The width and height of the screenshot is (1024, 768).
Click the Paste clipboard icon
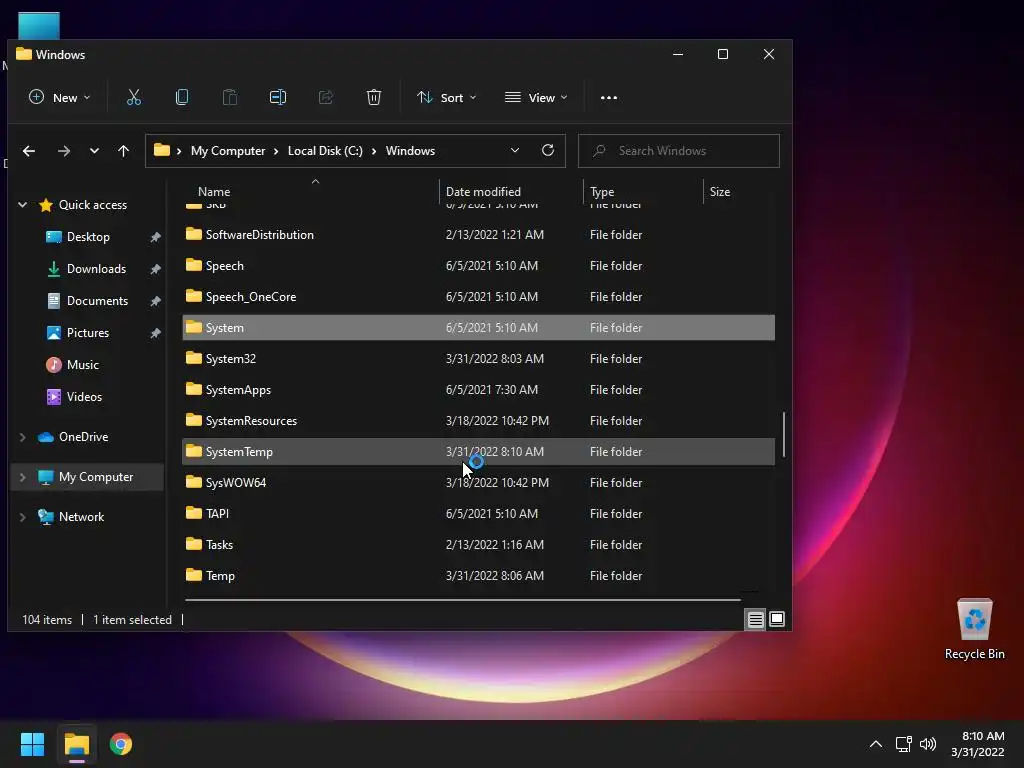[230, 97]
